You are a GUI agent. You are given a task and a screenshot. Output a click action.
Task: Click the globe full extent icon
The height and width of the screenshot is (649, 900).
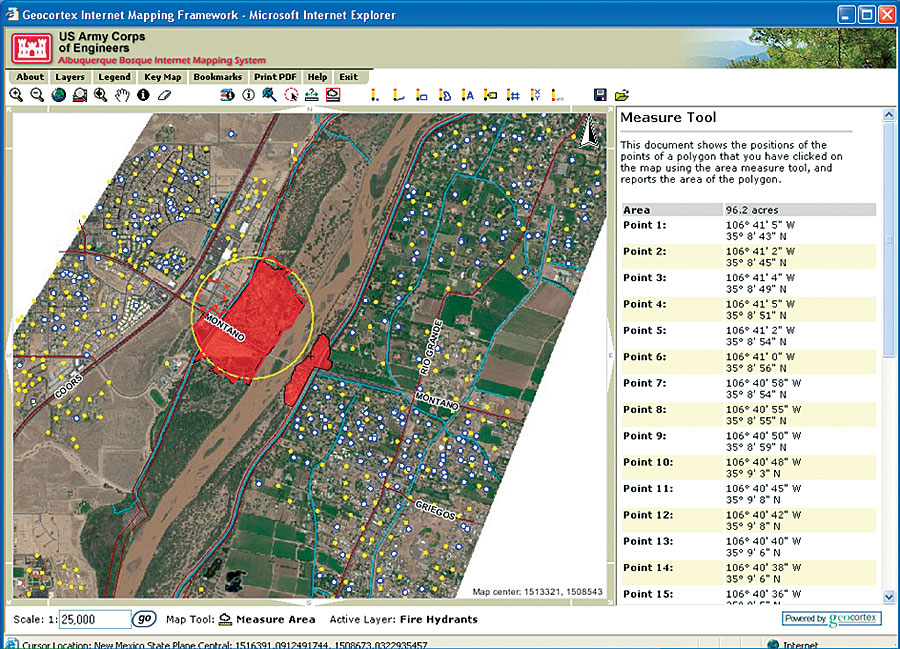coord(58,95)
